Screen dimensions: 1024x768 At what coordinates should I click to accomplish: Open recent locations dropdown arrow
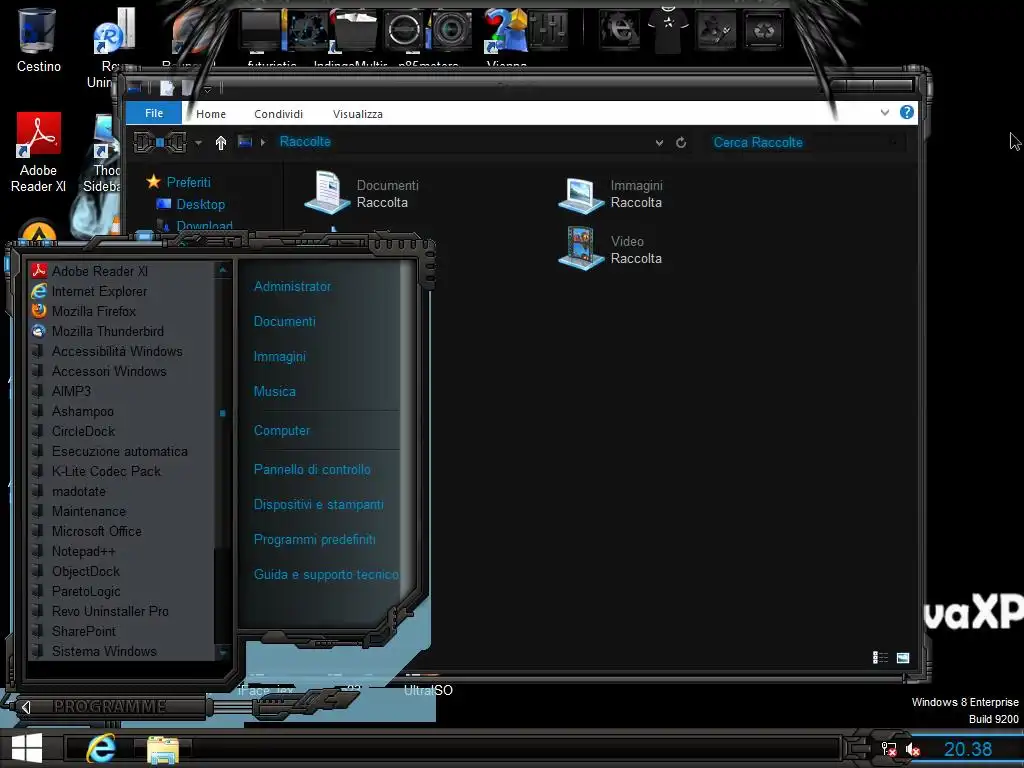click(198, 142)
